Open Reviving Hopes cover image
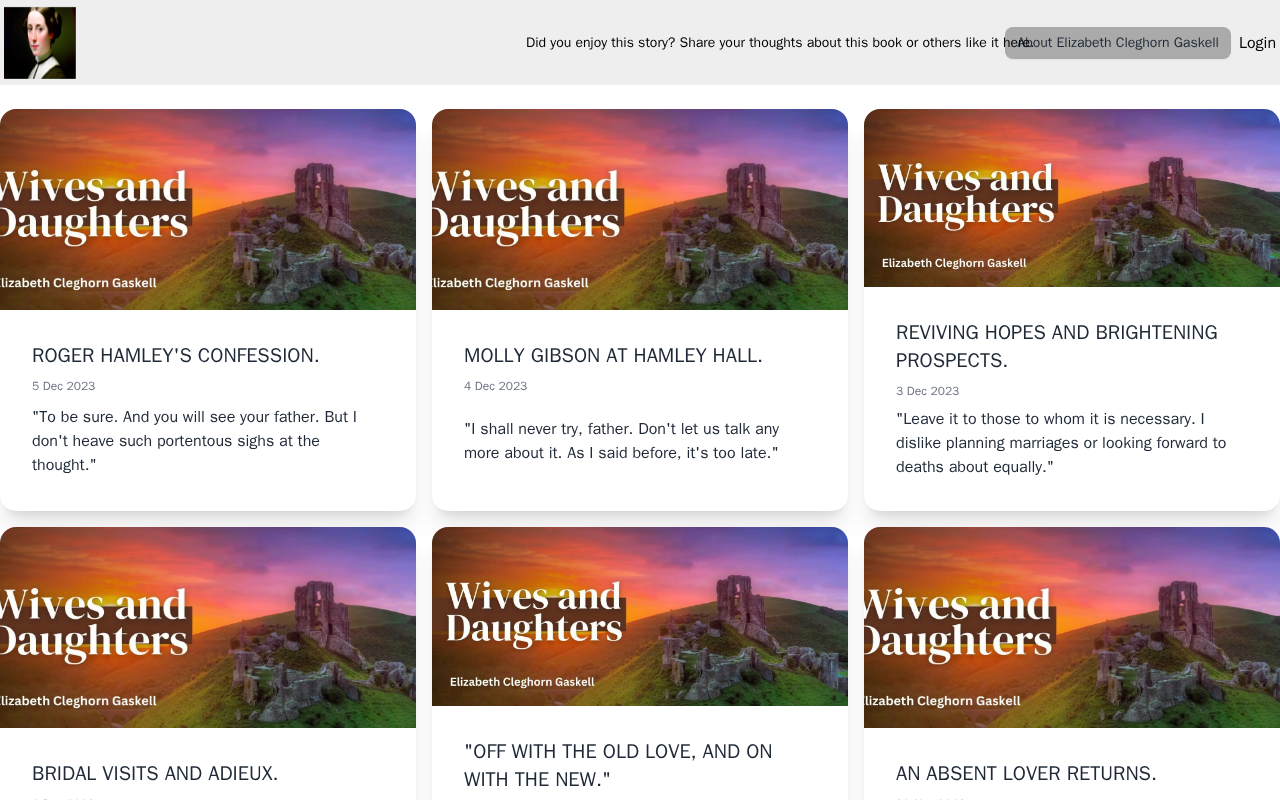 click(1072, 198)
